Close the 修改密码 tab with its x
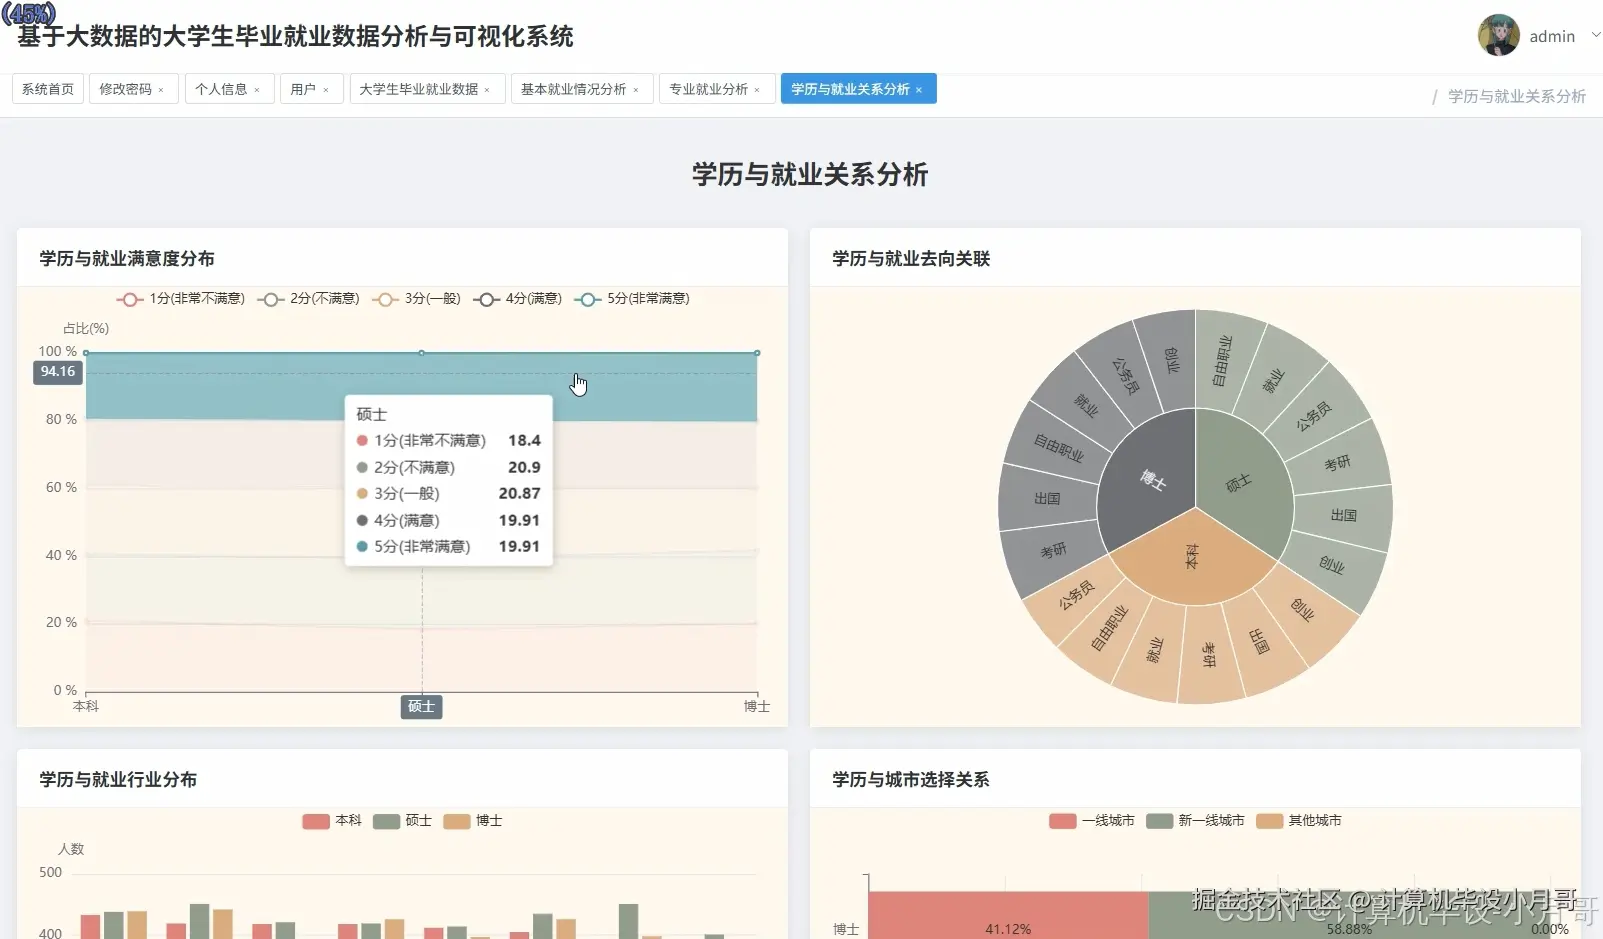 (161, 90)
